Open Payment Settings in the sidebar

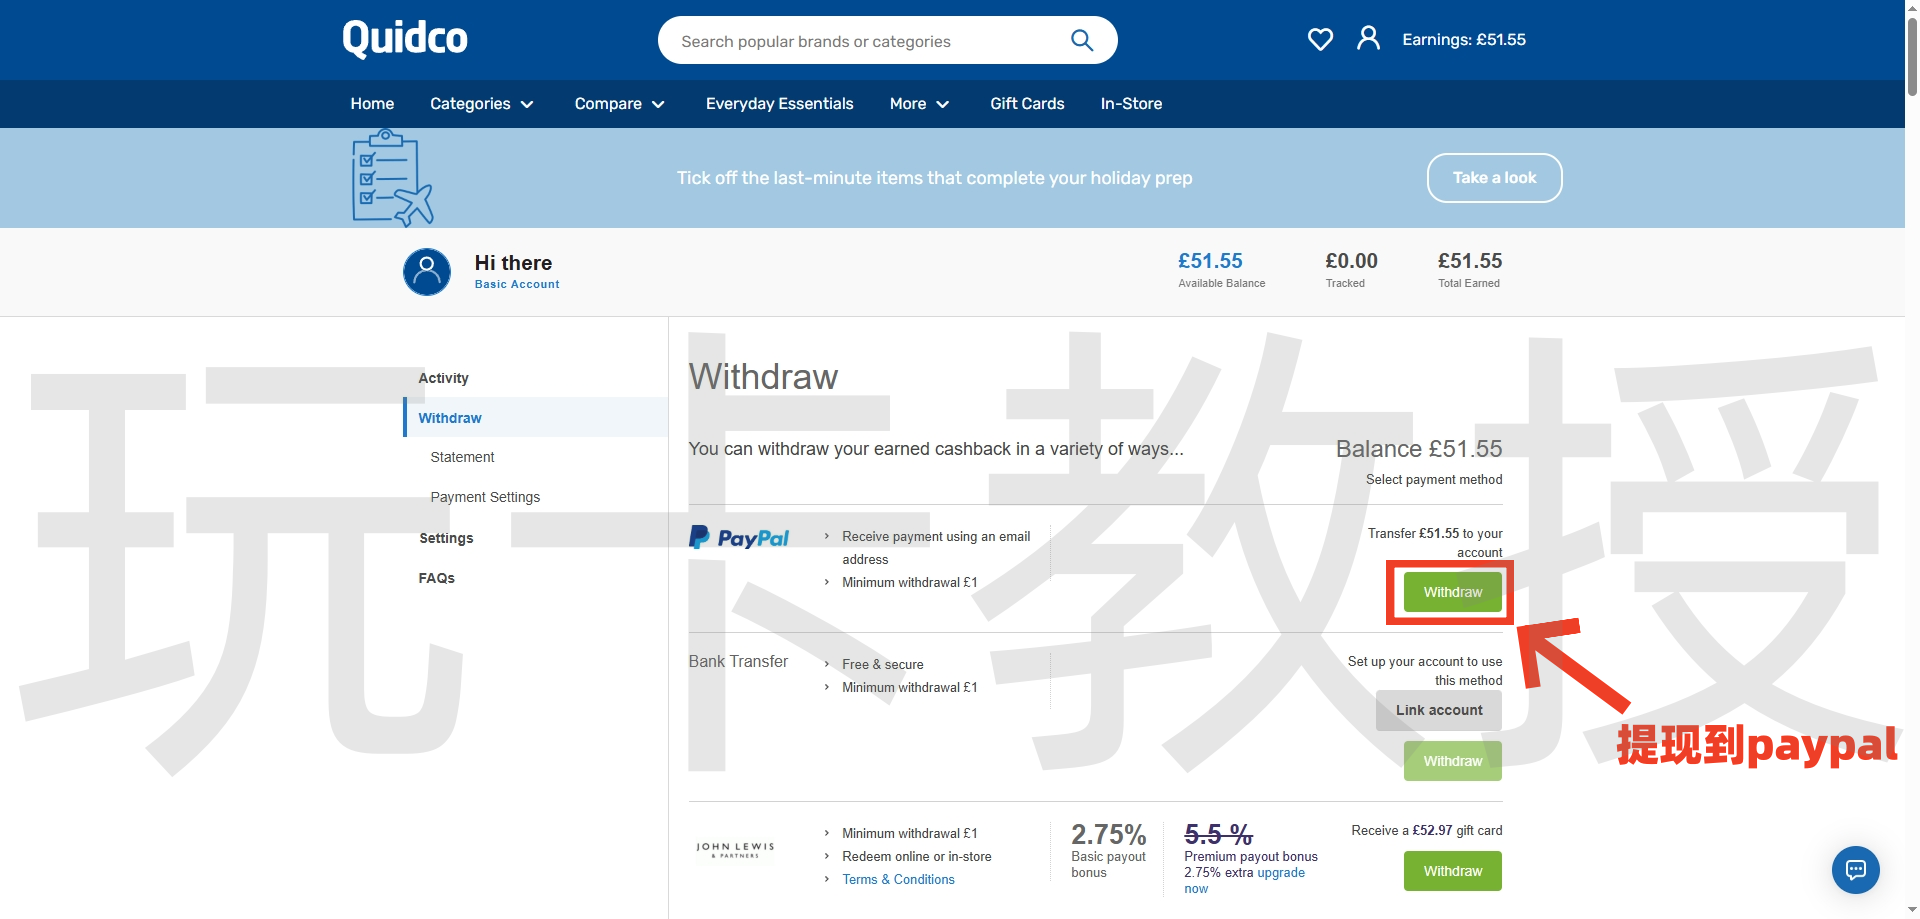pyautogui.click(x=485, y=497)
